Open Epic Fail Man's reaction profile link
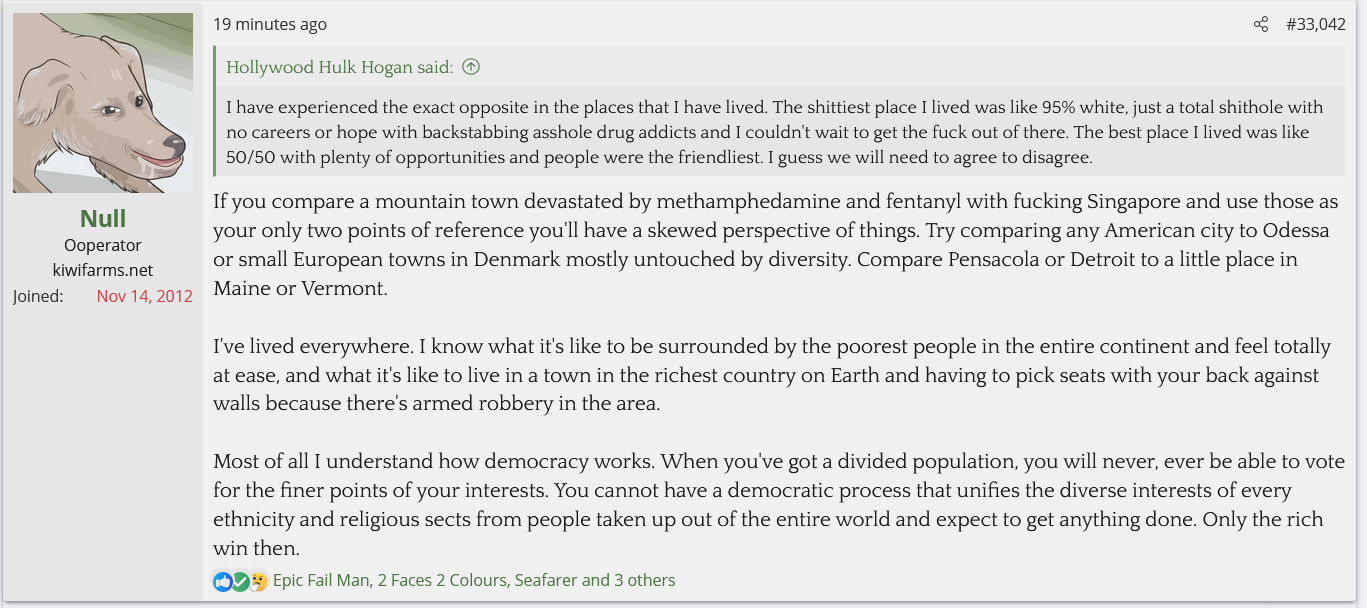This screenshot has height=608, width=1367. [x=321, y=580]
